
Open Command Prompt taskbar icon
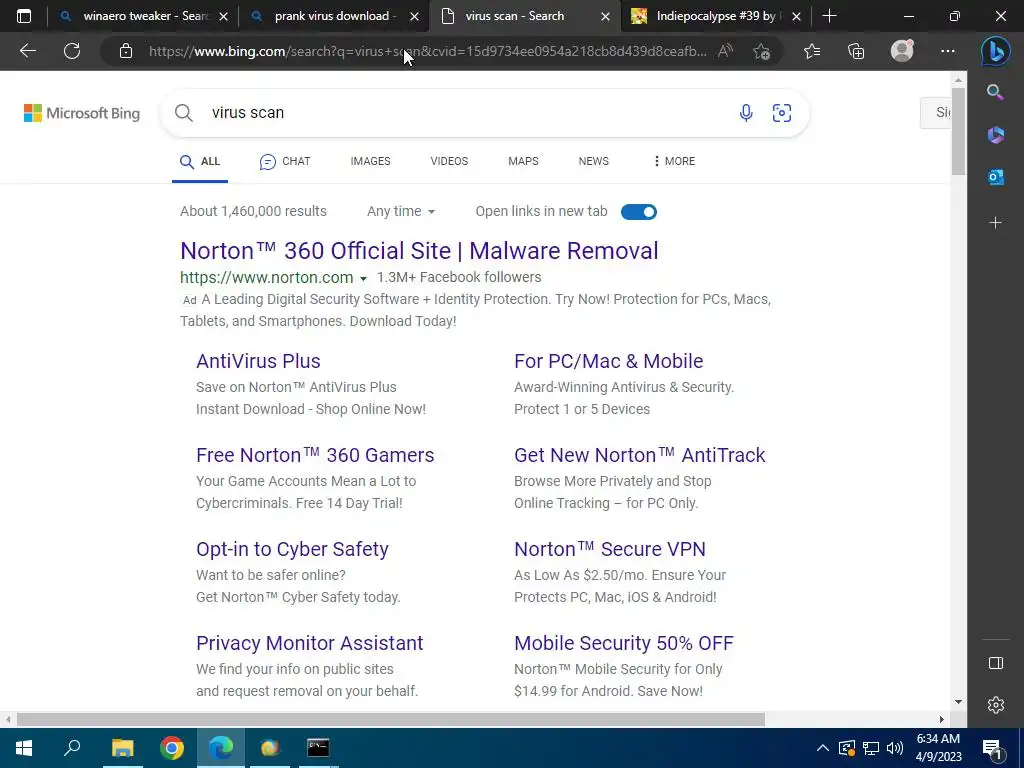(318, 748)
